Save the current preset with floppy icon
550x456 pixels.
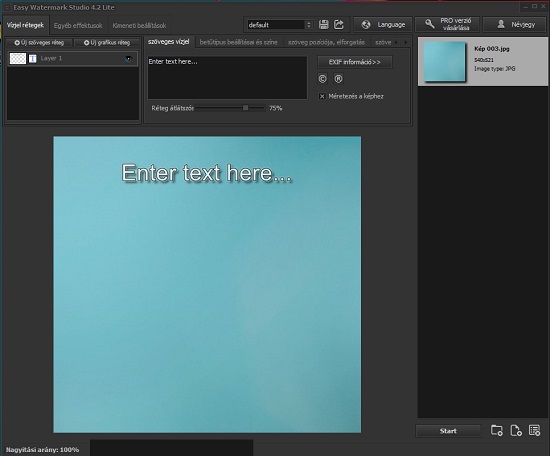point(323,25)
